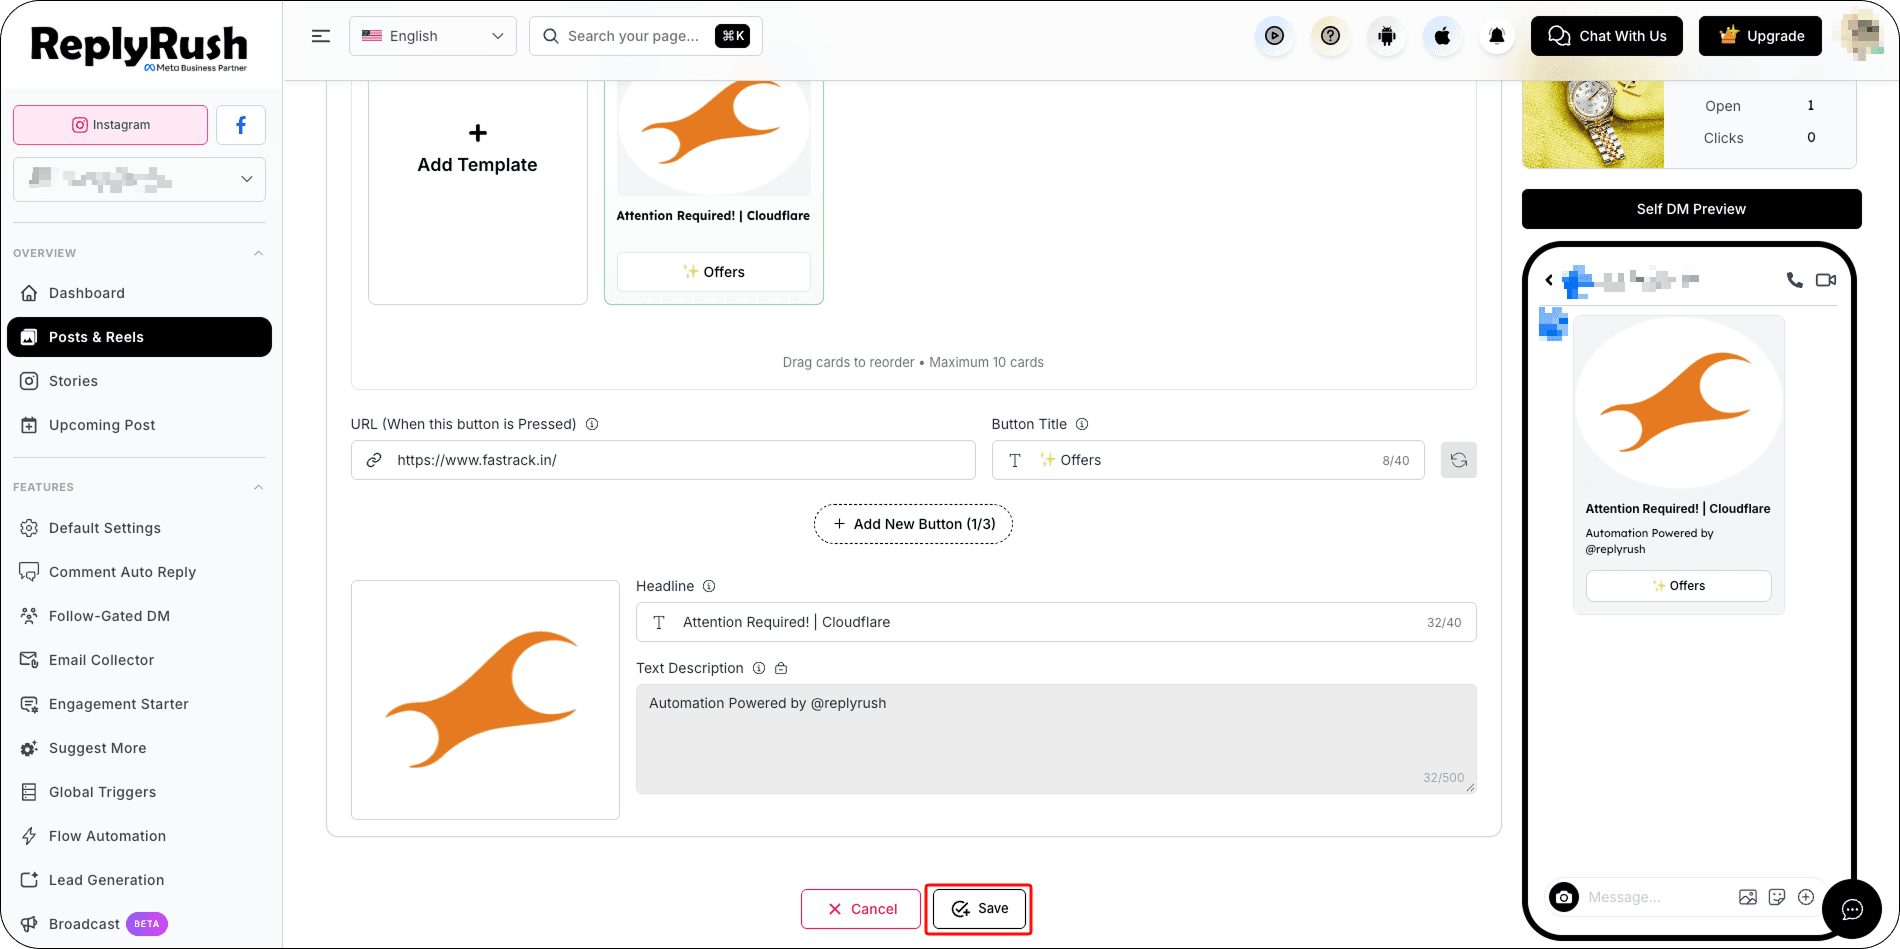Screen dimensions: 1900x949
Task: Click the lock icon beside Text Description
Action: click(781, 668)
